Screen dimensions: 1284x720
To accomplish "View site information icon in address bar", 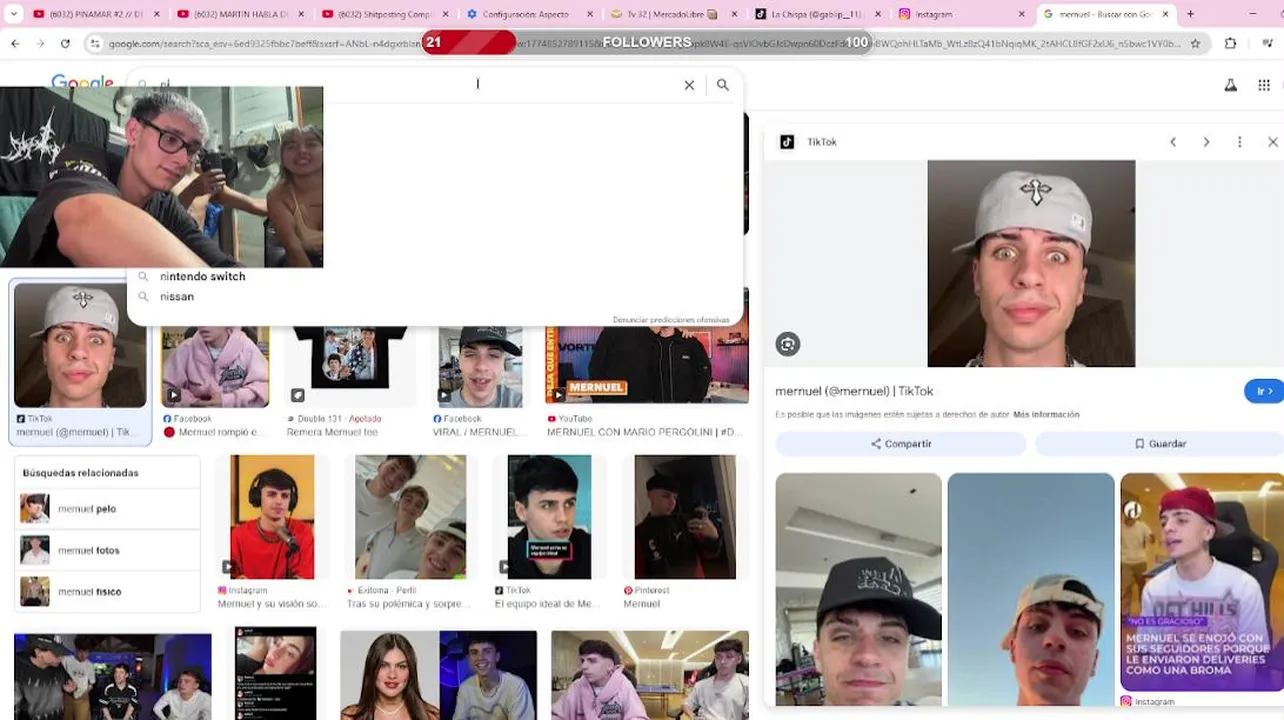I will pos(95,43).
